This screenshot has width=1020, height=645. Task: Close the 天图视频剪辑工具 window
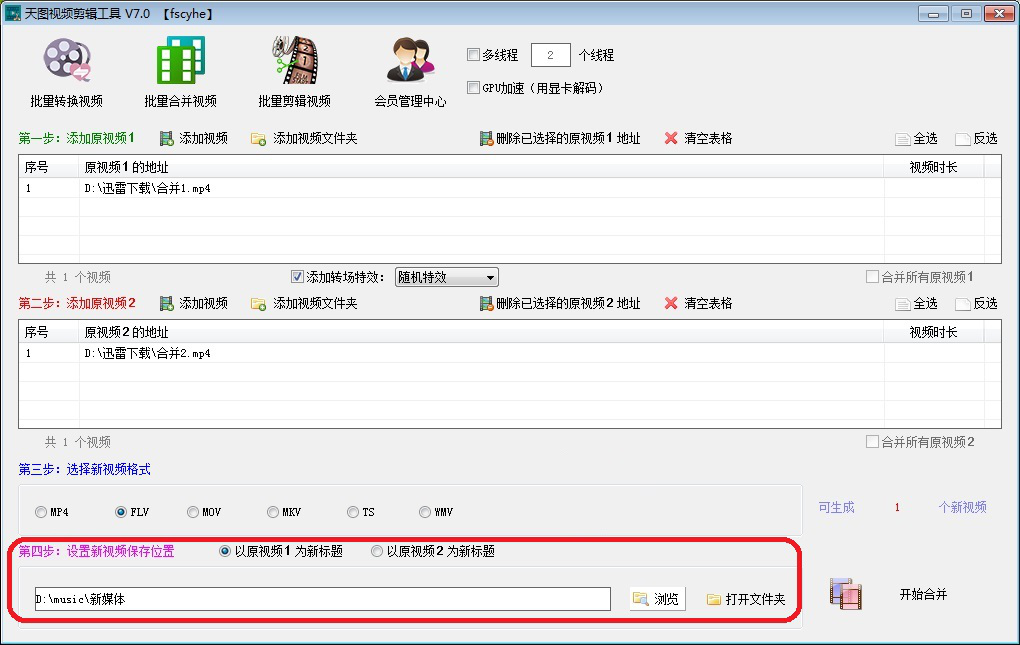999,14
